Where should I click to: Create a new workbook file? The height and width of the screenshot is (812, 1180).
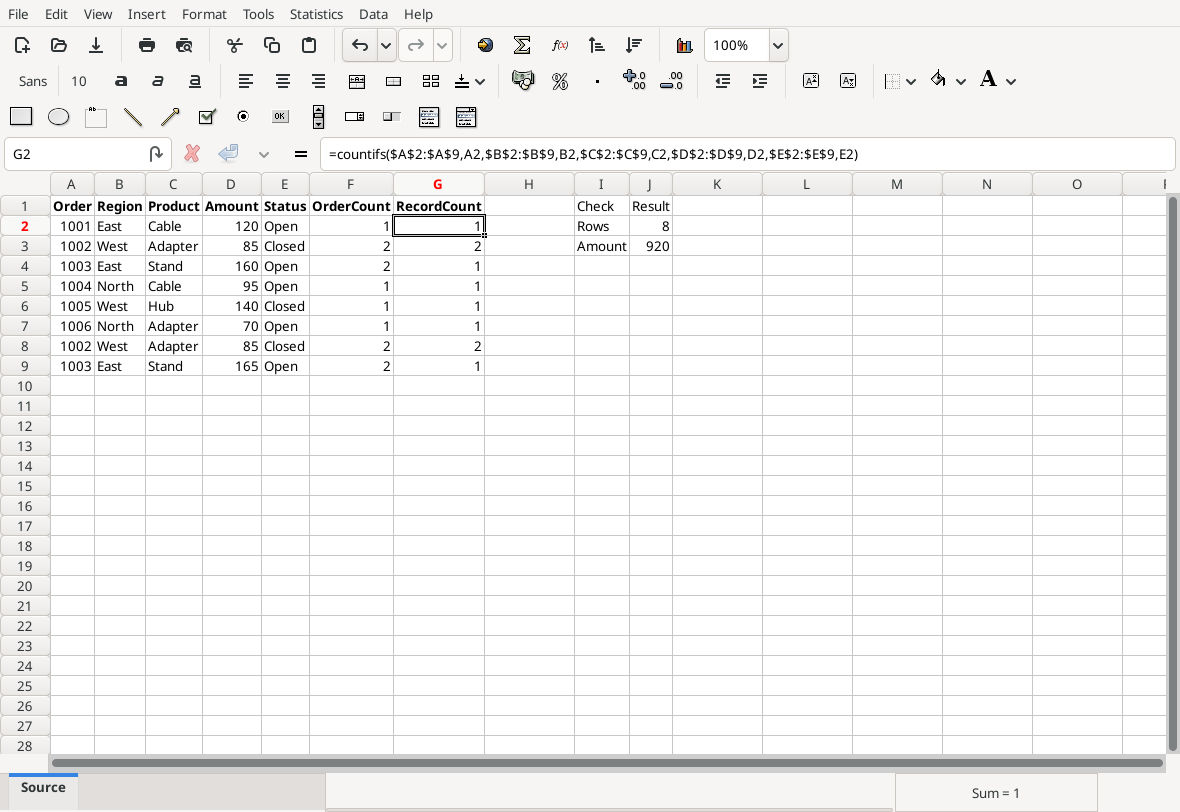[22, 45]
